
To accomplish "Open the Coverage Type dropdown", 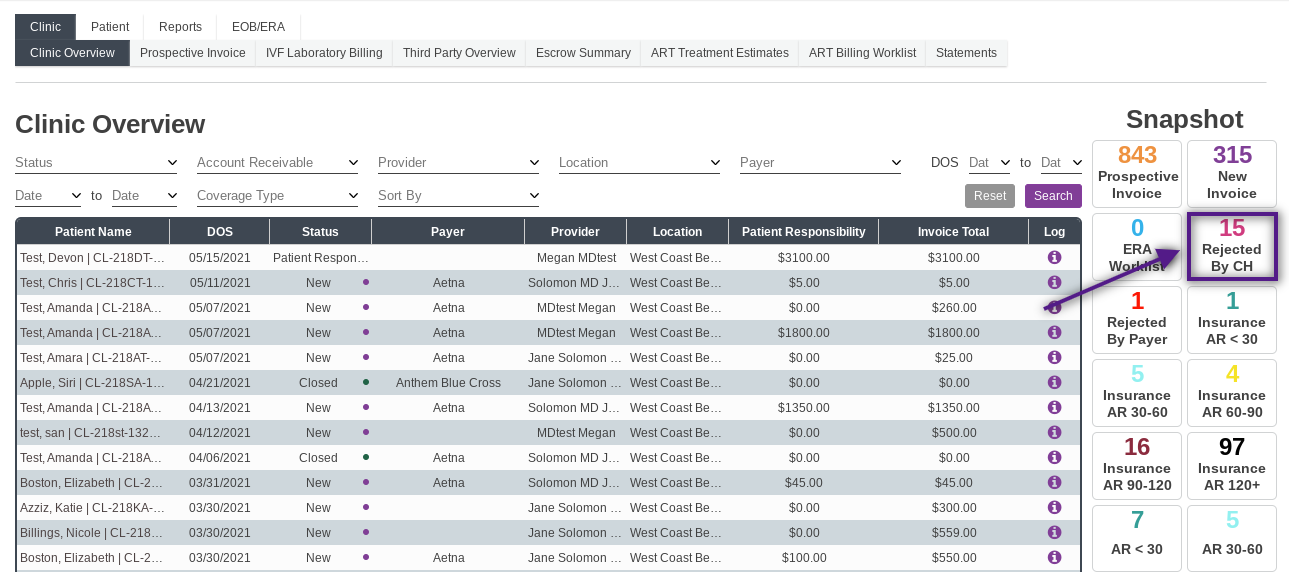I will point(277,196).
